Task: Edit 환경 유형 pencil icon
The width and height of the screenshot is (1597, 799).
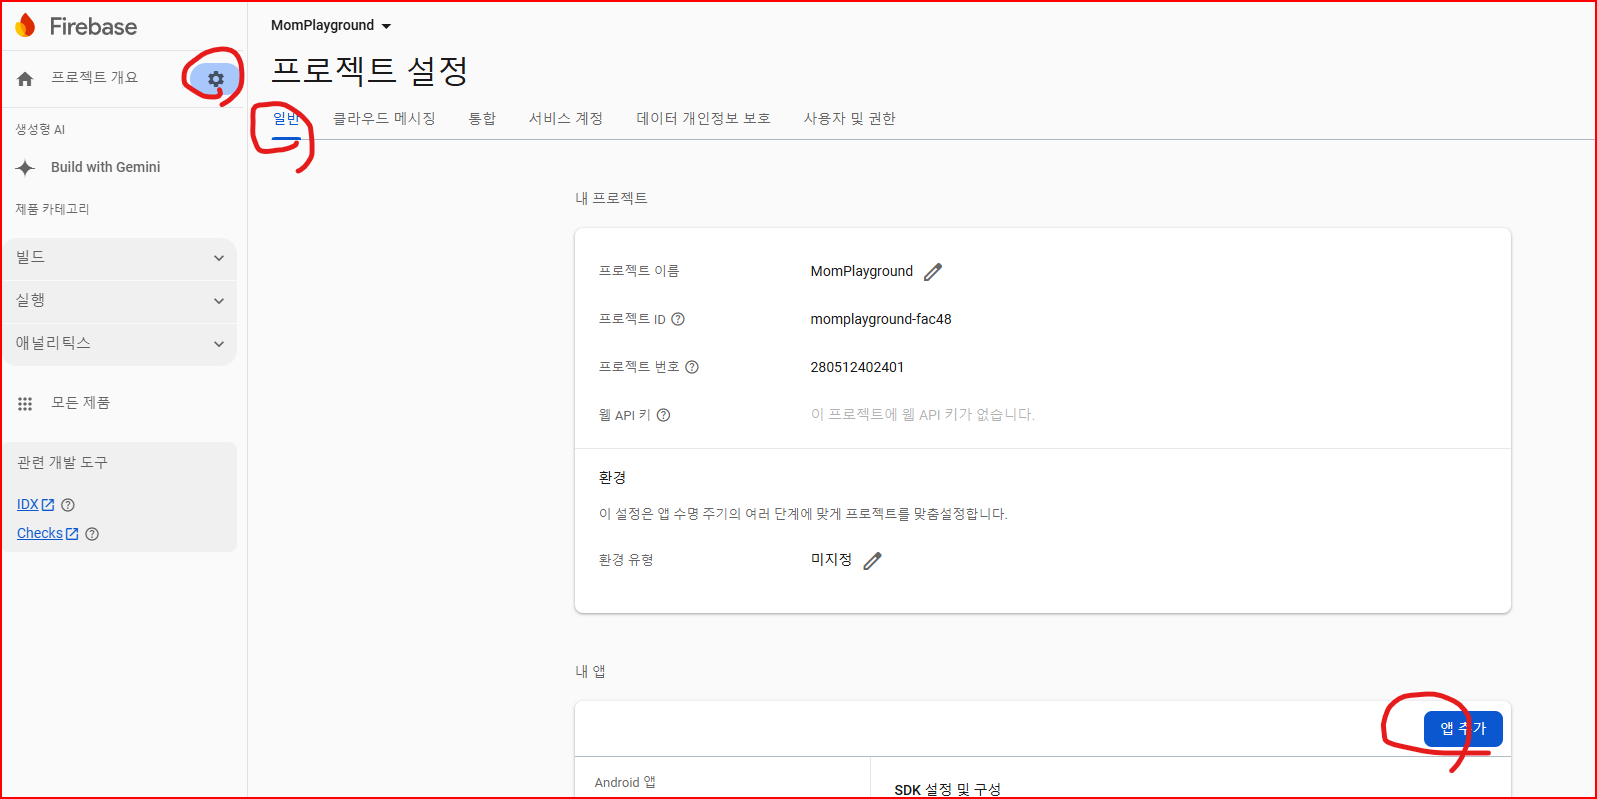Action: click(873, 561)
